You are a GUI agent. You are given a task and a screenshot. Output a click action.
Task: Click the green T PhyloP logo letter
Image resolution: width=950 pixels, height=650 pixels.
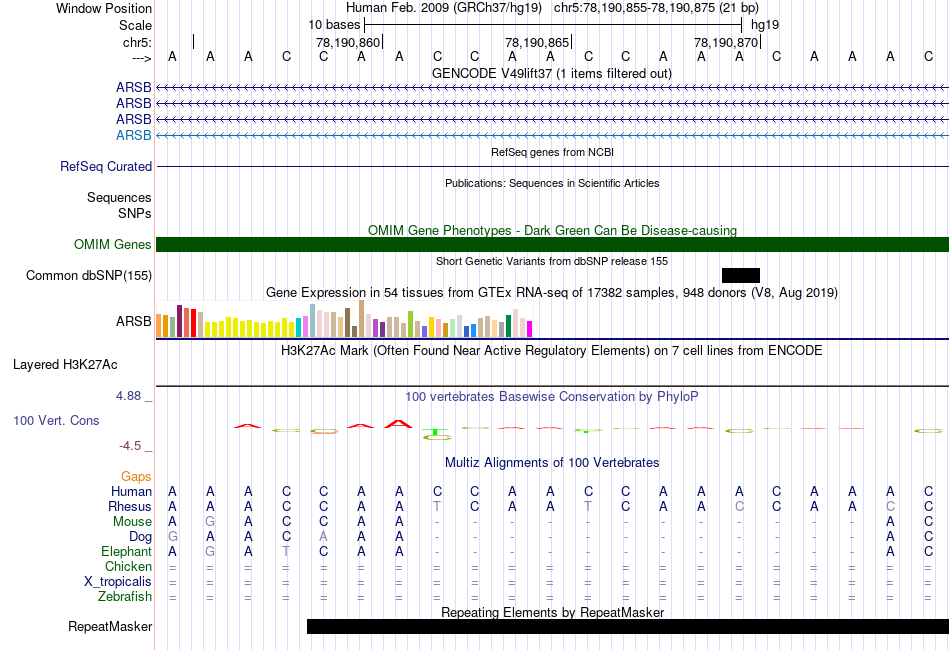tap(436, 432)
